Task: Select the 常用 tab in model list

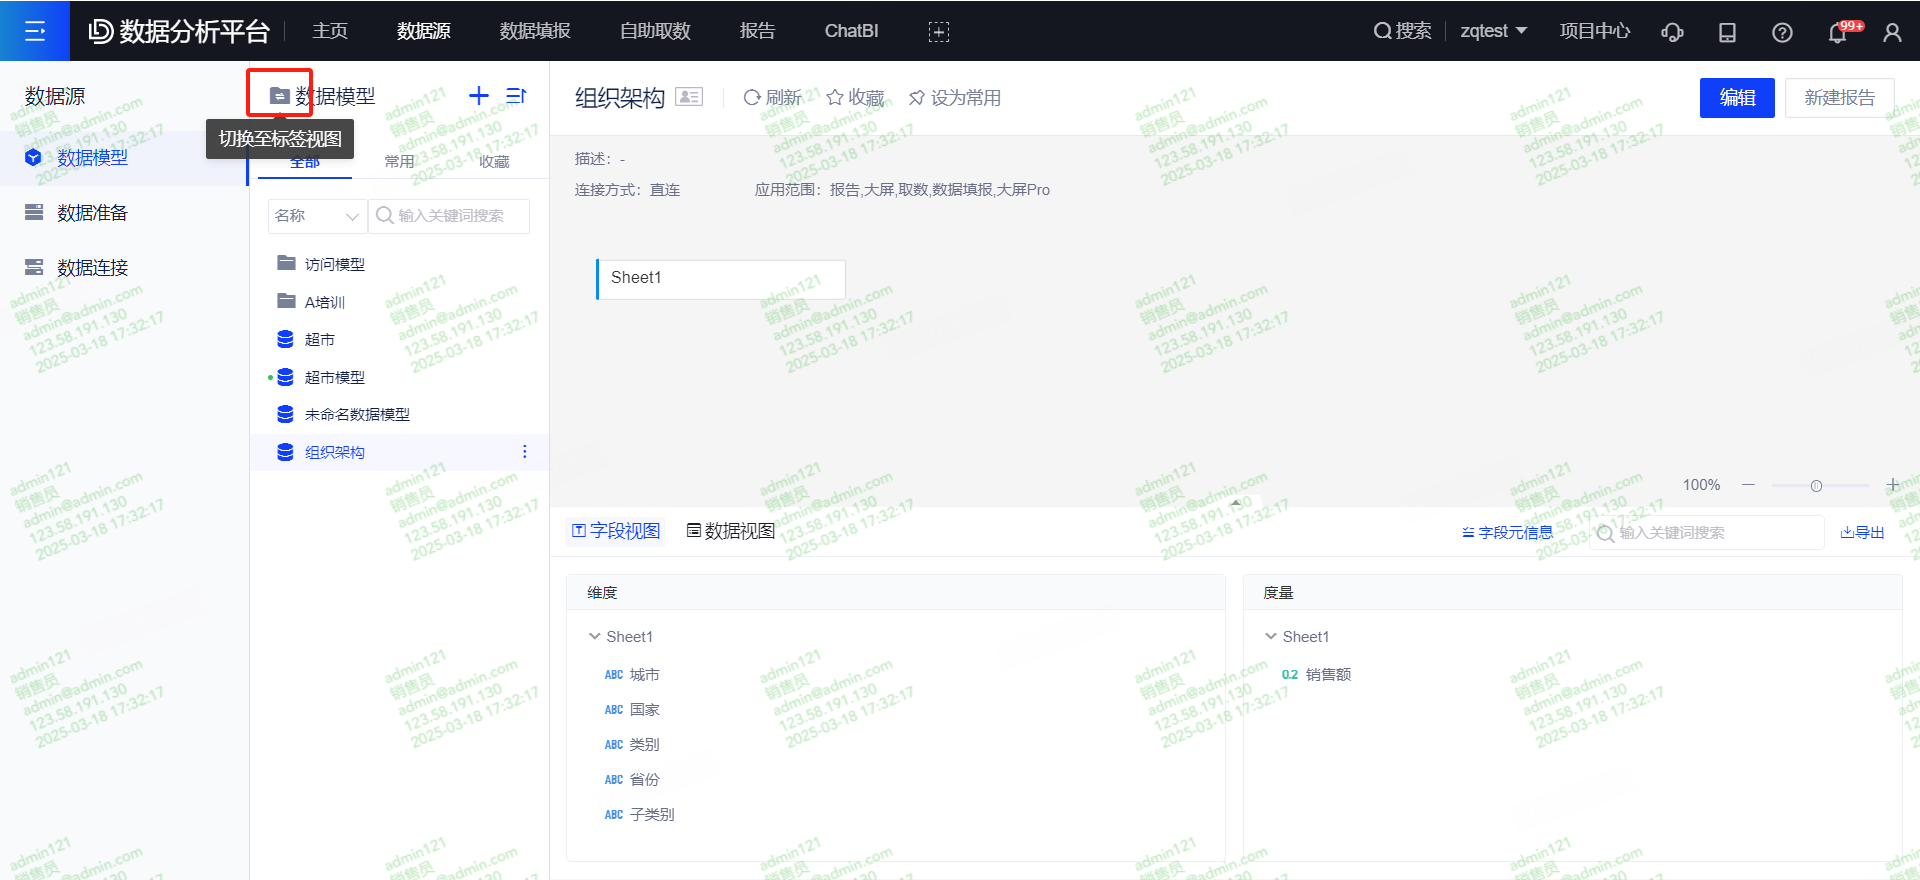Action: [x=399, y=162]
